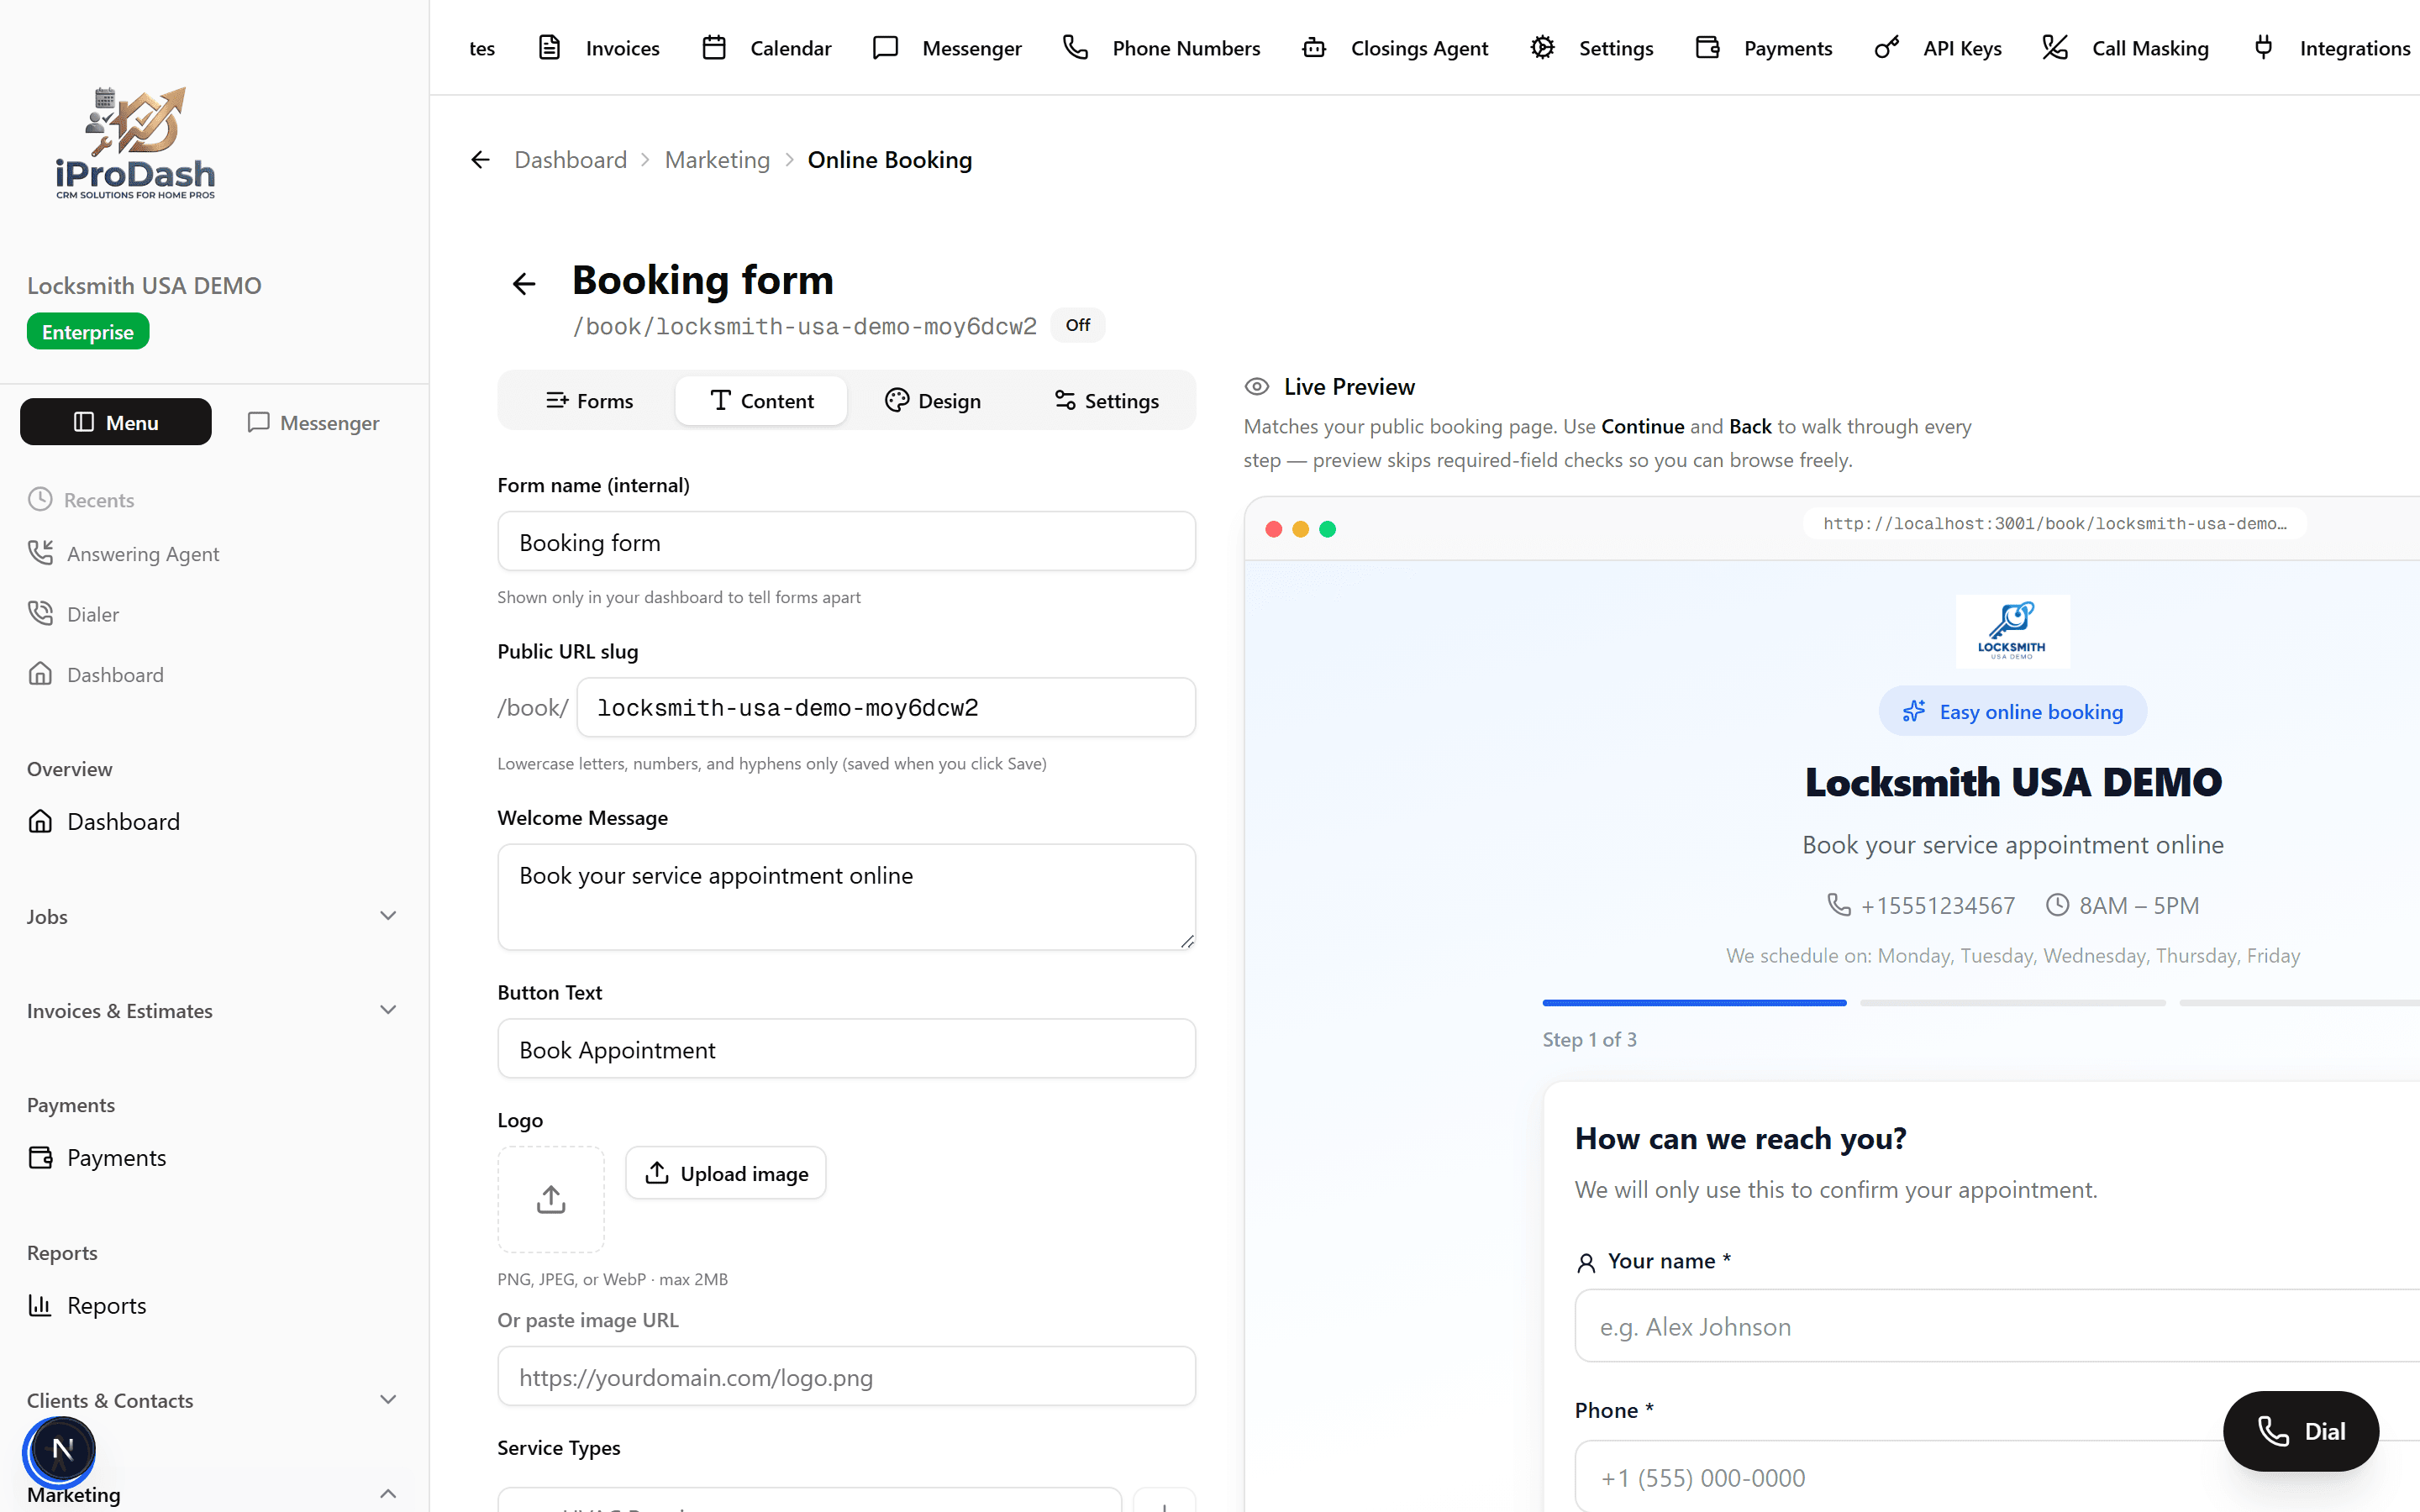Click the first blue step progress bar
The height and width of the screenshot is (1512, 2420).
point(1694,1002)
